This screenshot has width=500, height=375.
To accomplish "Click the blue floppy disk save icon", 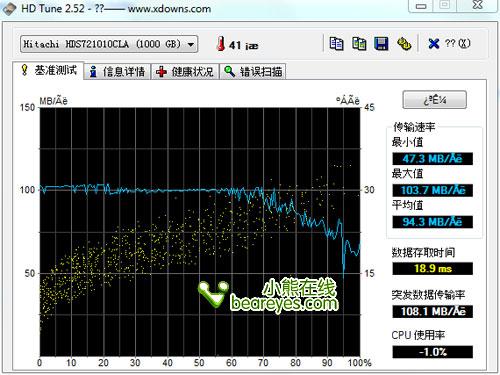I will tap(381, 44).
